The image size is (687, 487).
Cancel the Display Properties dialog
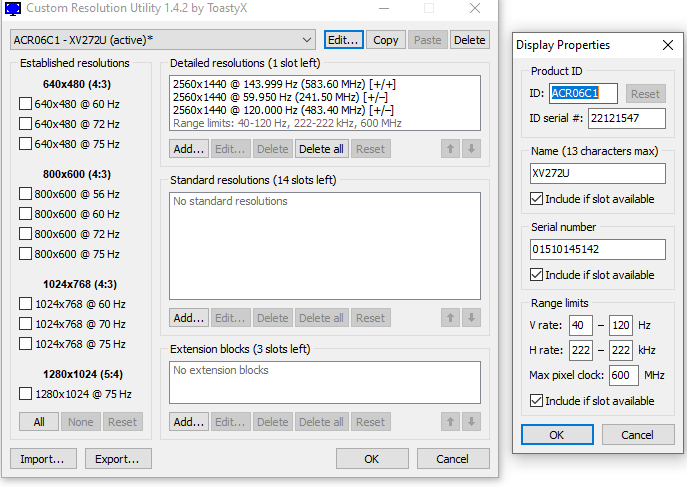pos(638,434)
